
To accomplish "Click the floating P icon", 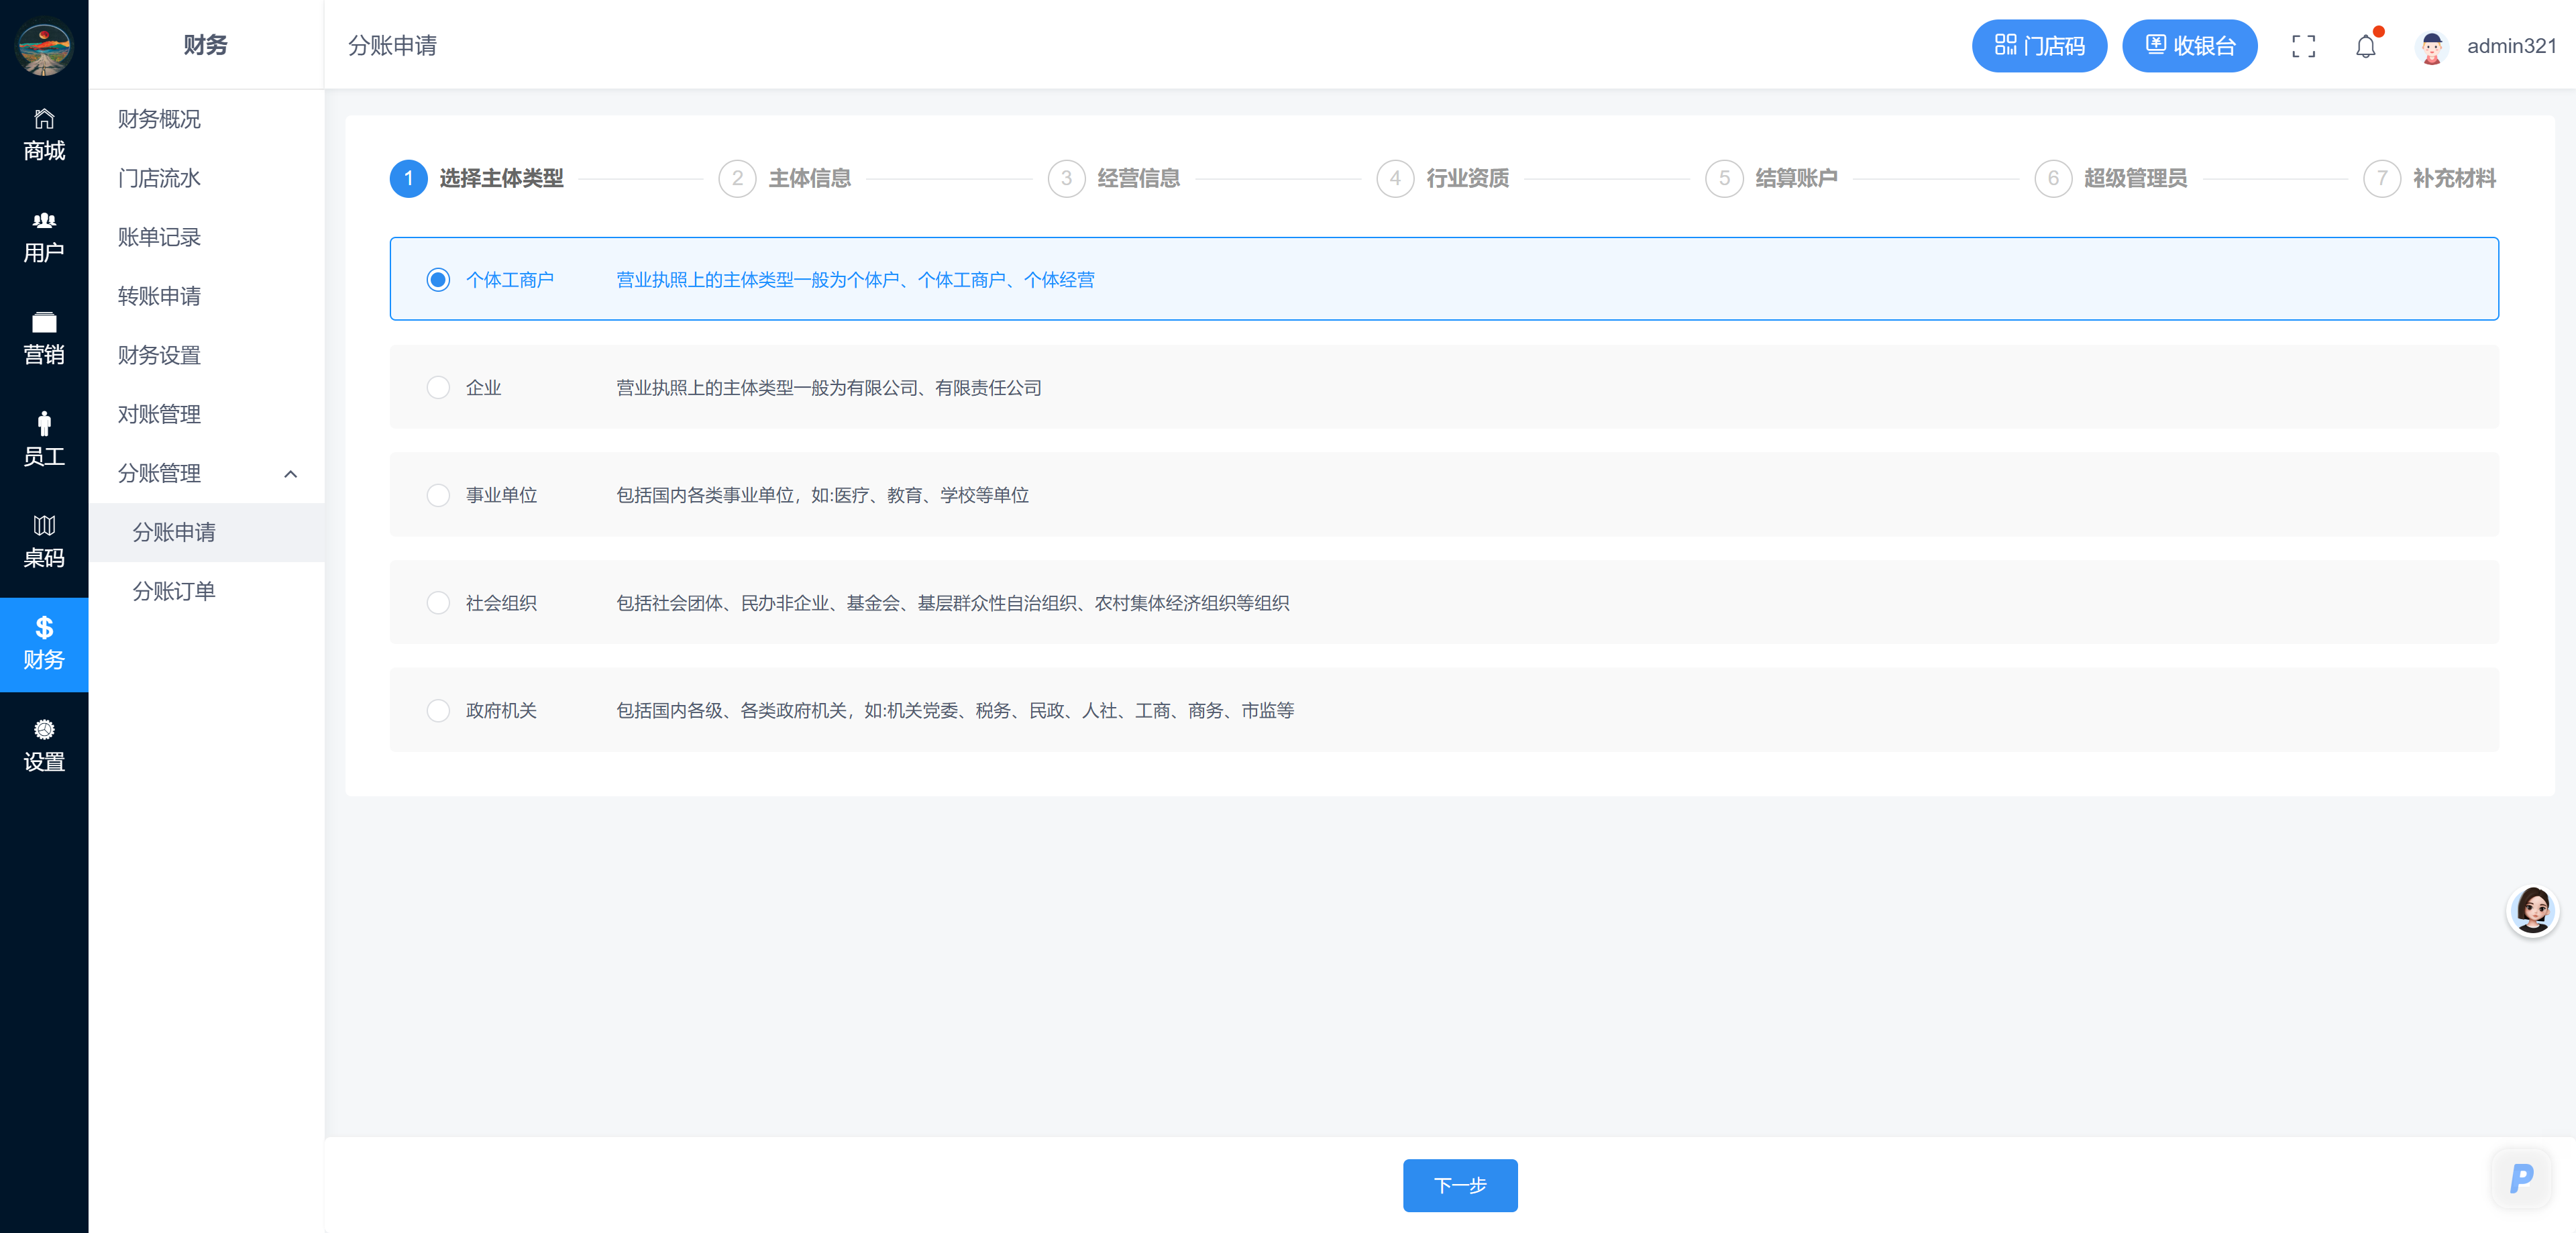I will (2521, 1178).
